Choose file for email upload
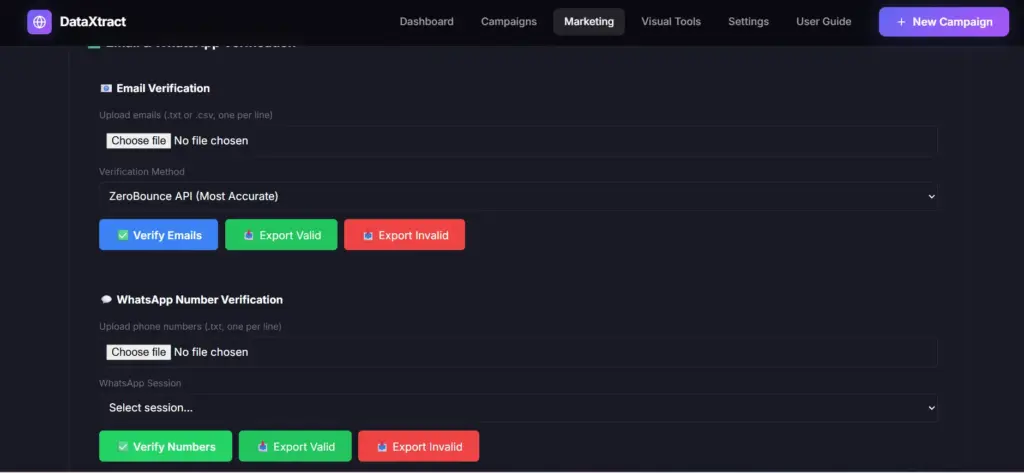The width and height of the screenshot is (1024, 473). tap(138, 140)
